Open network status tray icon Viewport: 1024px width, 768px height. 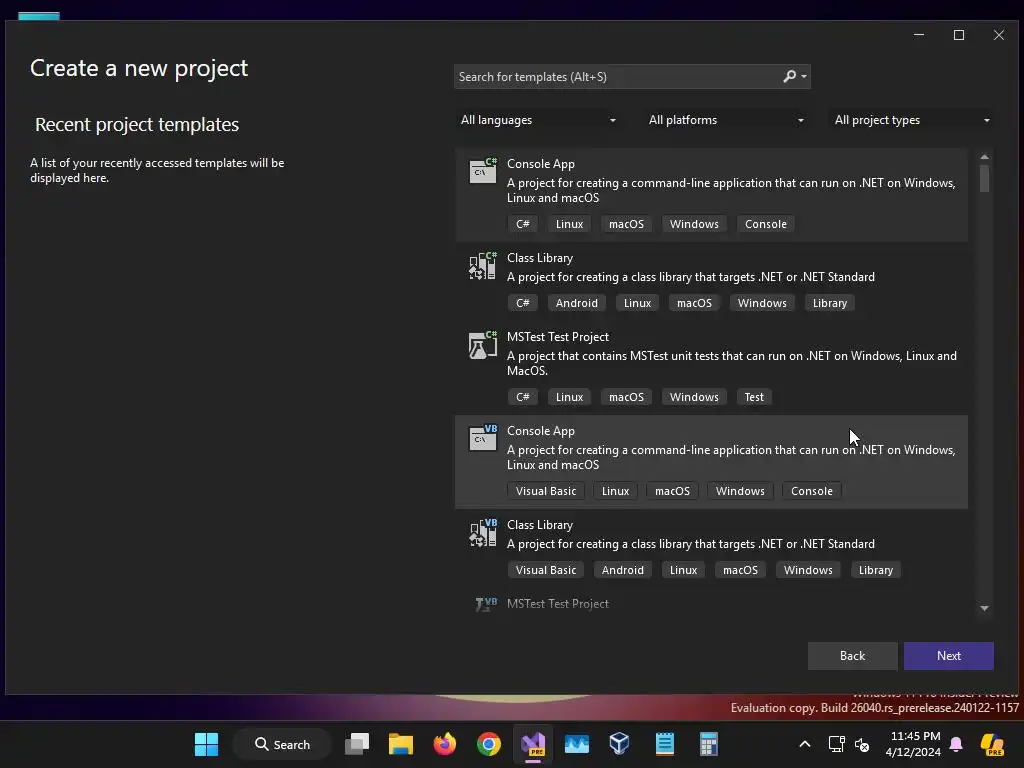836,744
